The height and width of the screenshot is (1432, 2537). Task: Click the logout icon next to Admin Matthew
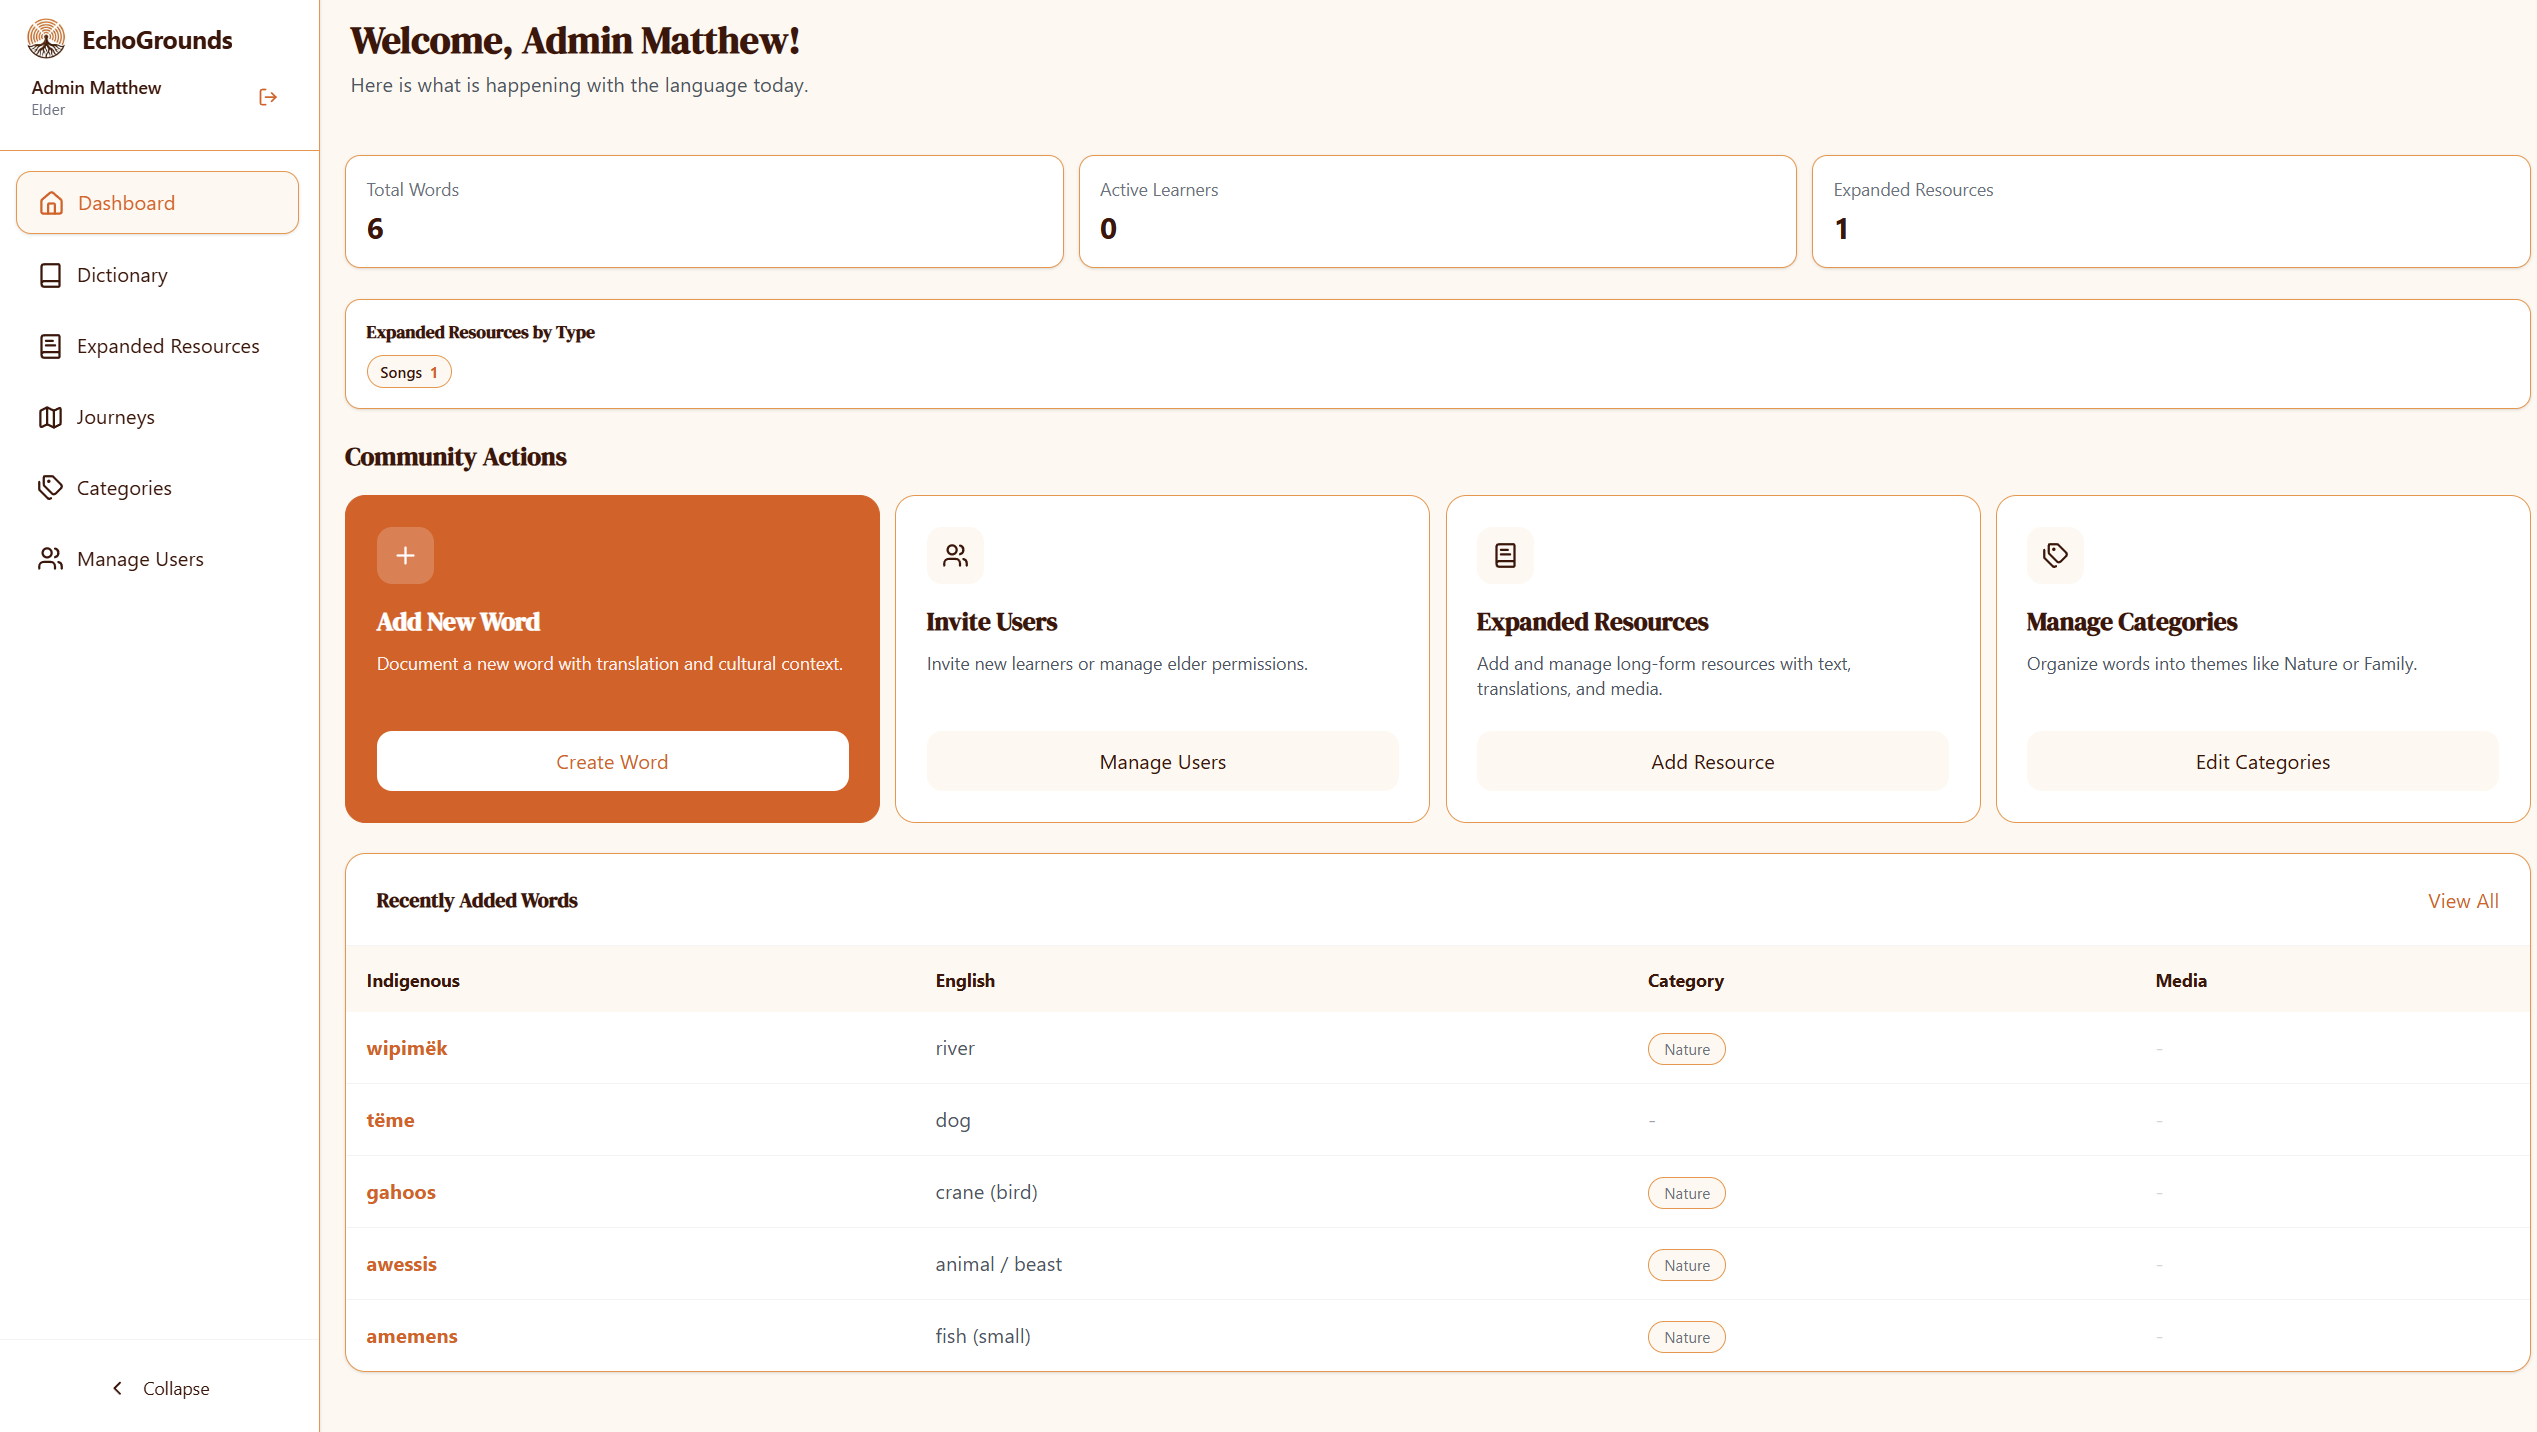pos(267,96)
